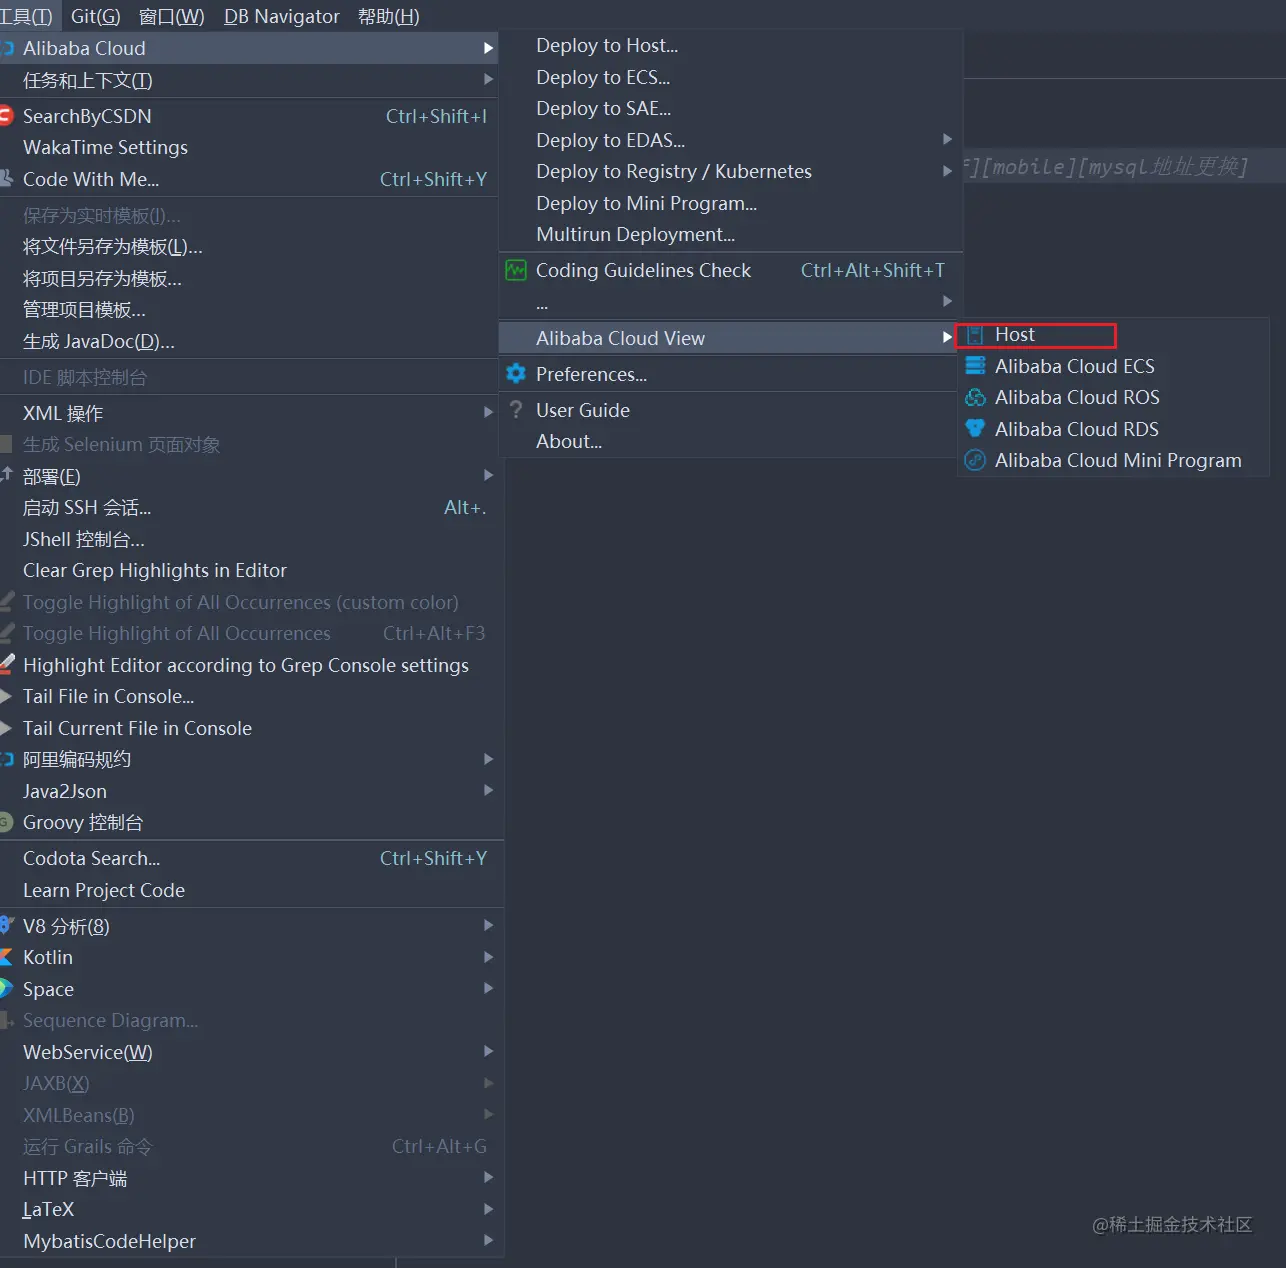Click the Alibaba Cloud Mini Program icon
The width and height of the screenshot is (1286, 1268).
click(x=975, y=460)
